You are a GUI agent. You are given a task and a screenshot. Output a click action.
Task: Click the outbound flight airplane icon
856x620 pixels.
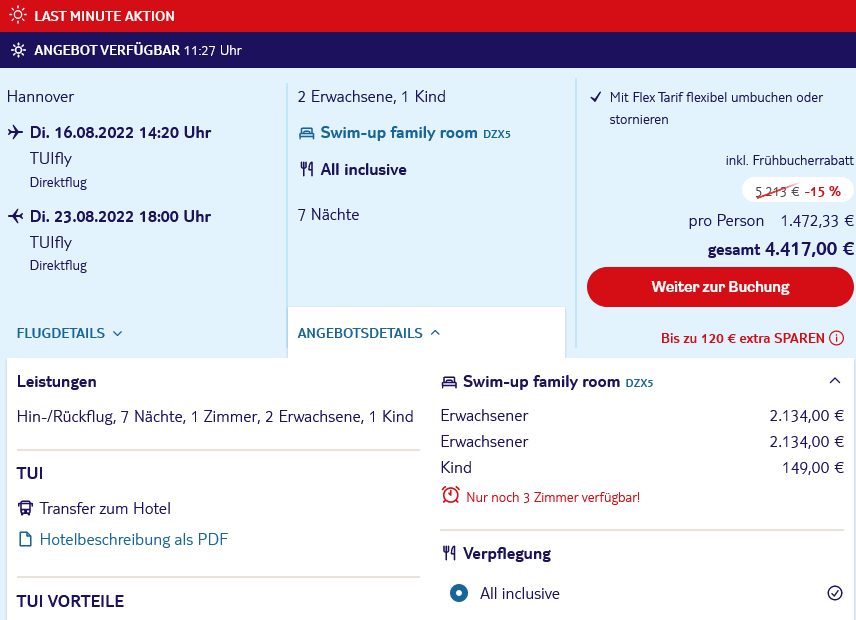(x=15, y=132)
